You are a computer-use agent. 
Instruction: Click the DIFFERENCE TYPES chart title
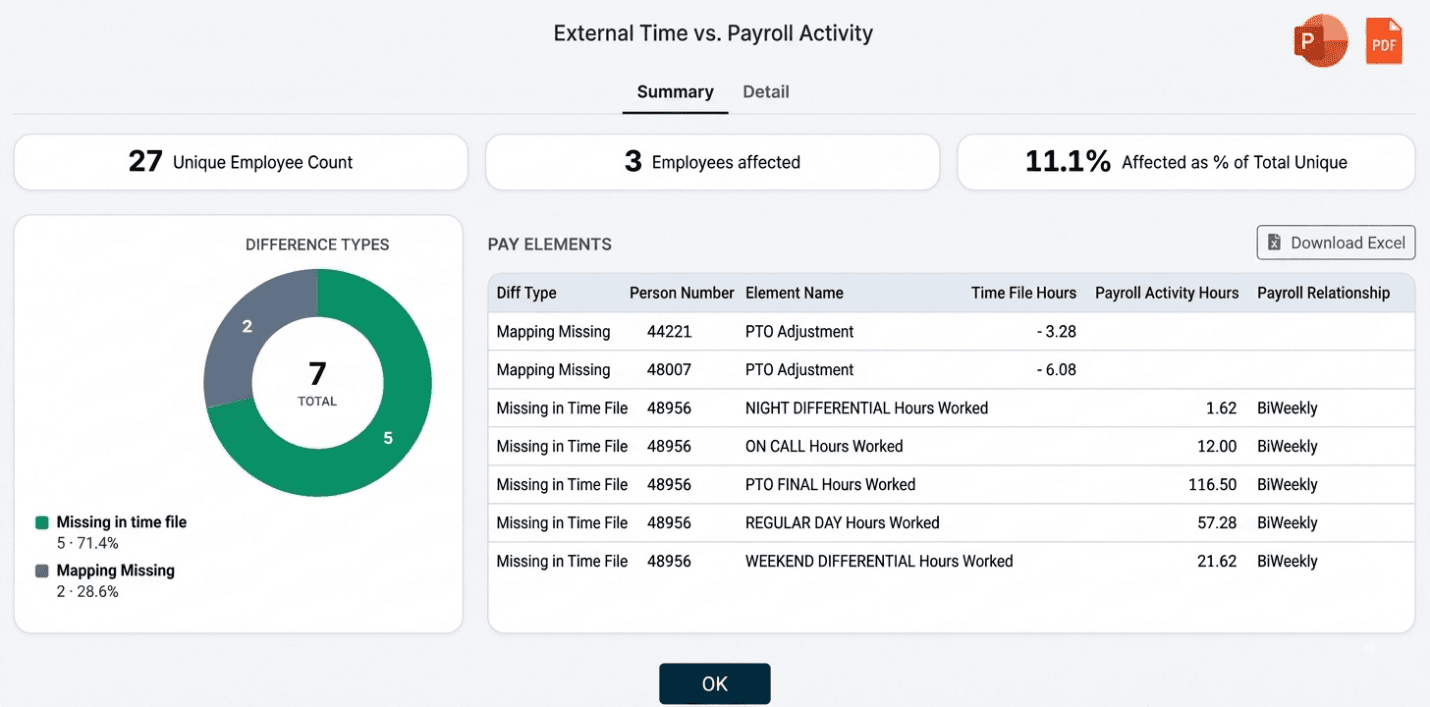coord(317,244)
